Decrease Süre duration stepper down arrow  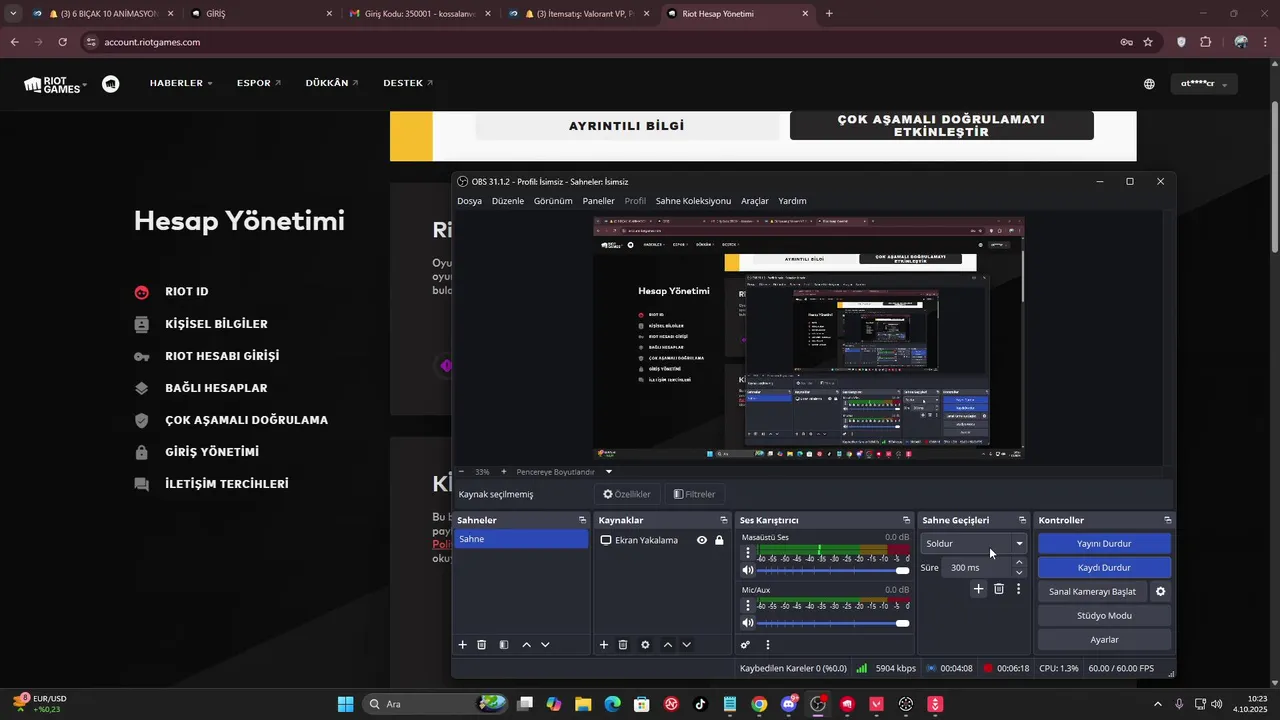click(x=1019, y=573)
